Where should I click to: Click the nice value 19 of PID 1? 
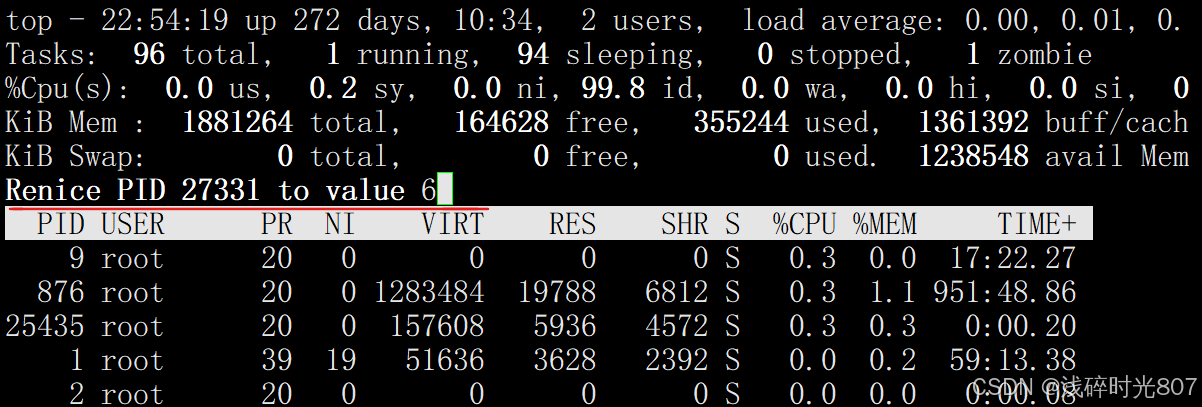[x=340, y=360]
